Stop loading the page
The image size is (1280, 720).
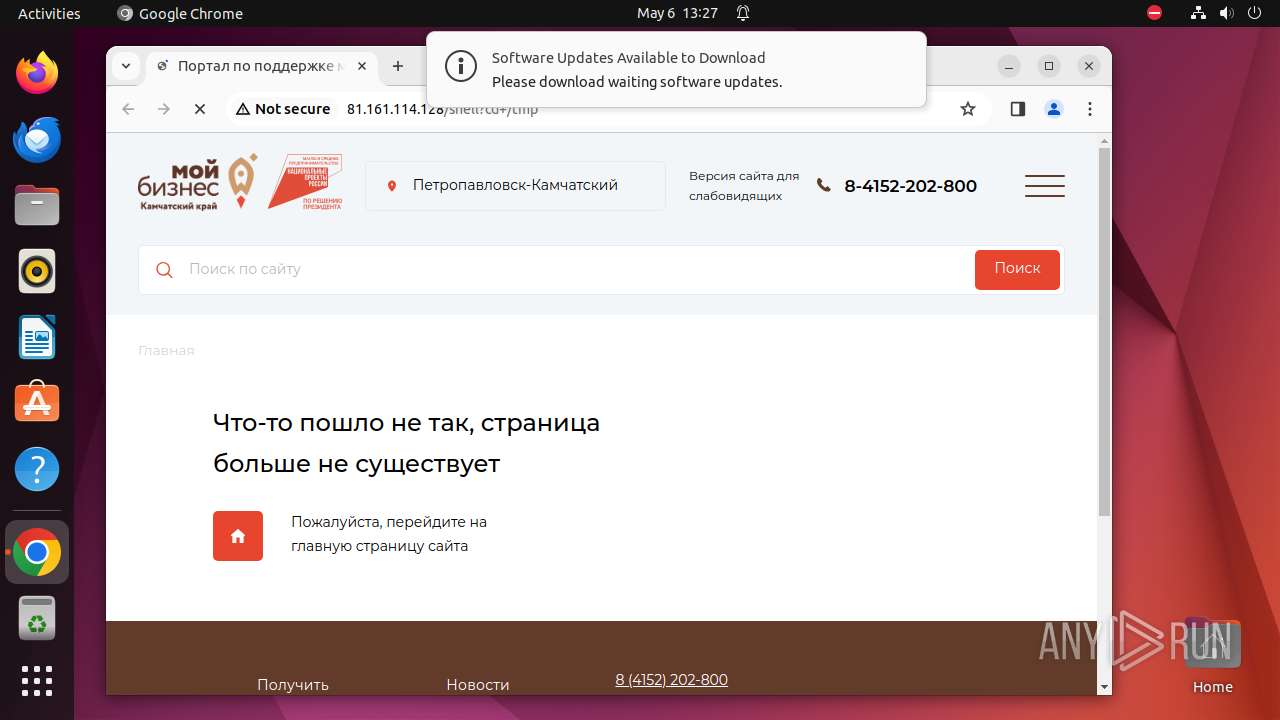coord(200,109)
